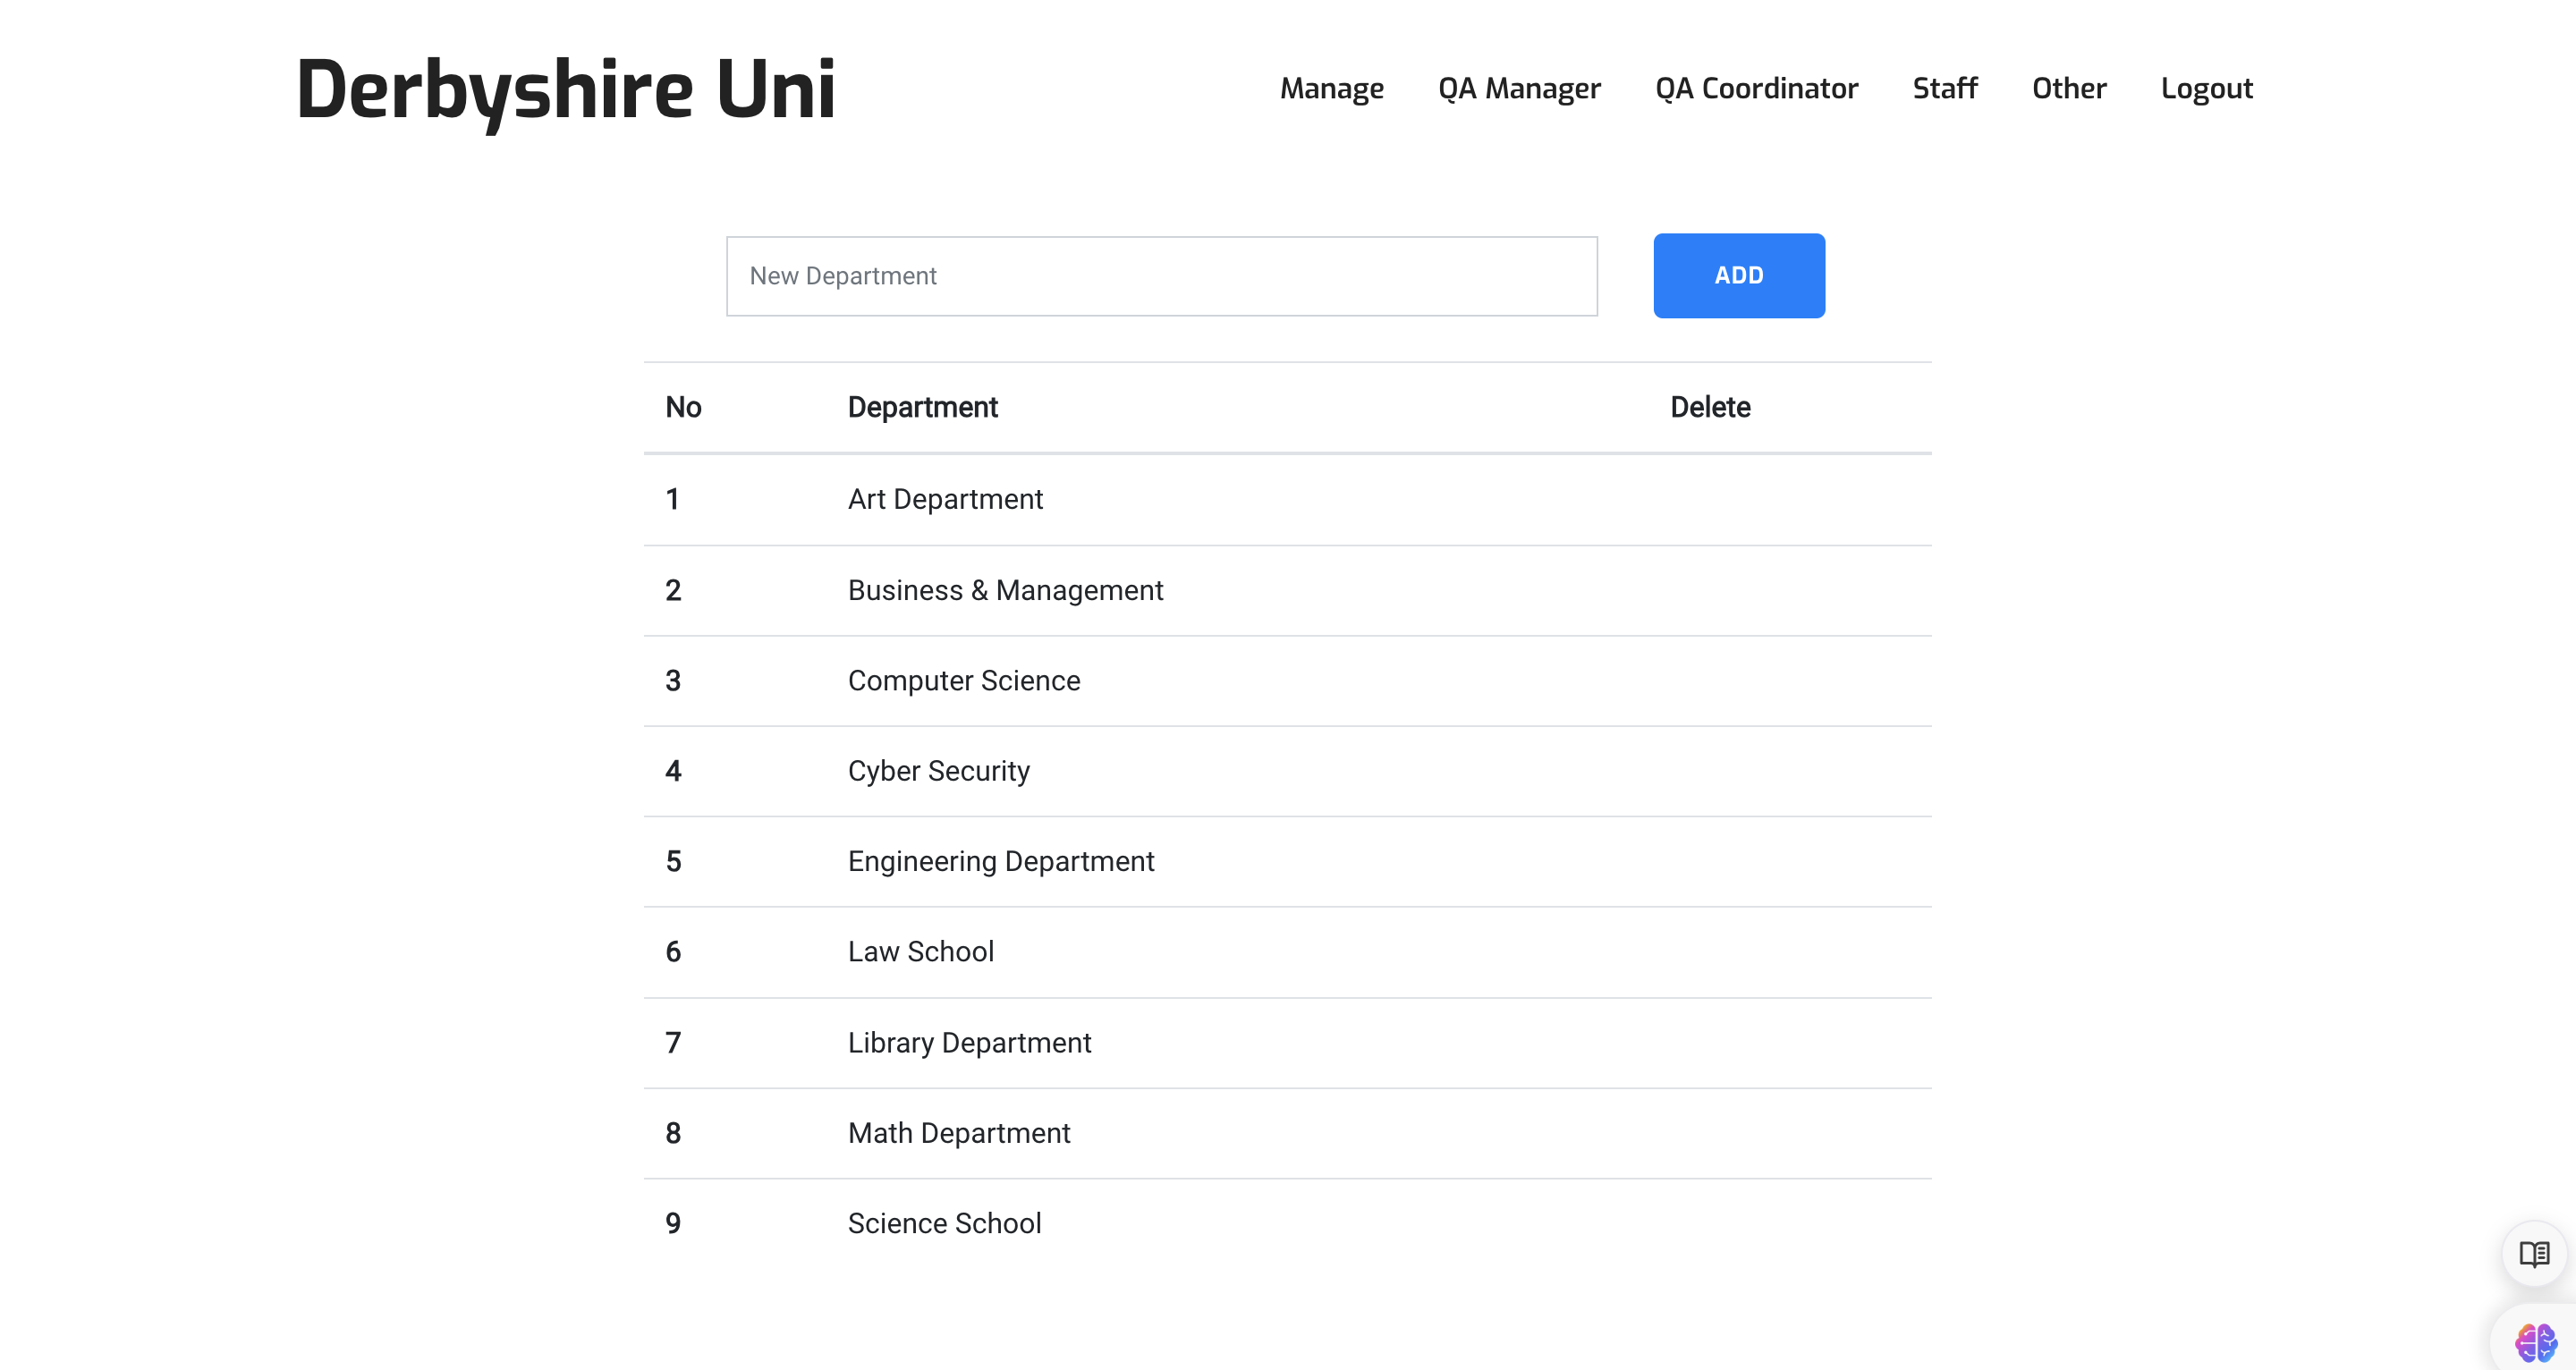Go to the Staff menu item
This screenshot has width=2576, height=1370.
1944,88
